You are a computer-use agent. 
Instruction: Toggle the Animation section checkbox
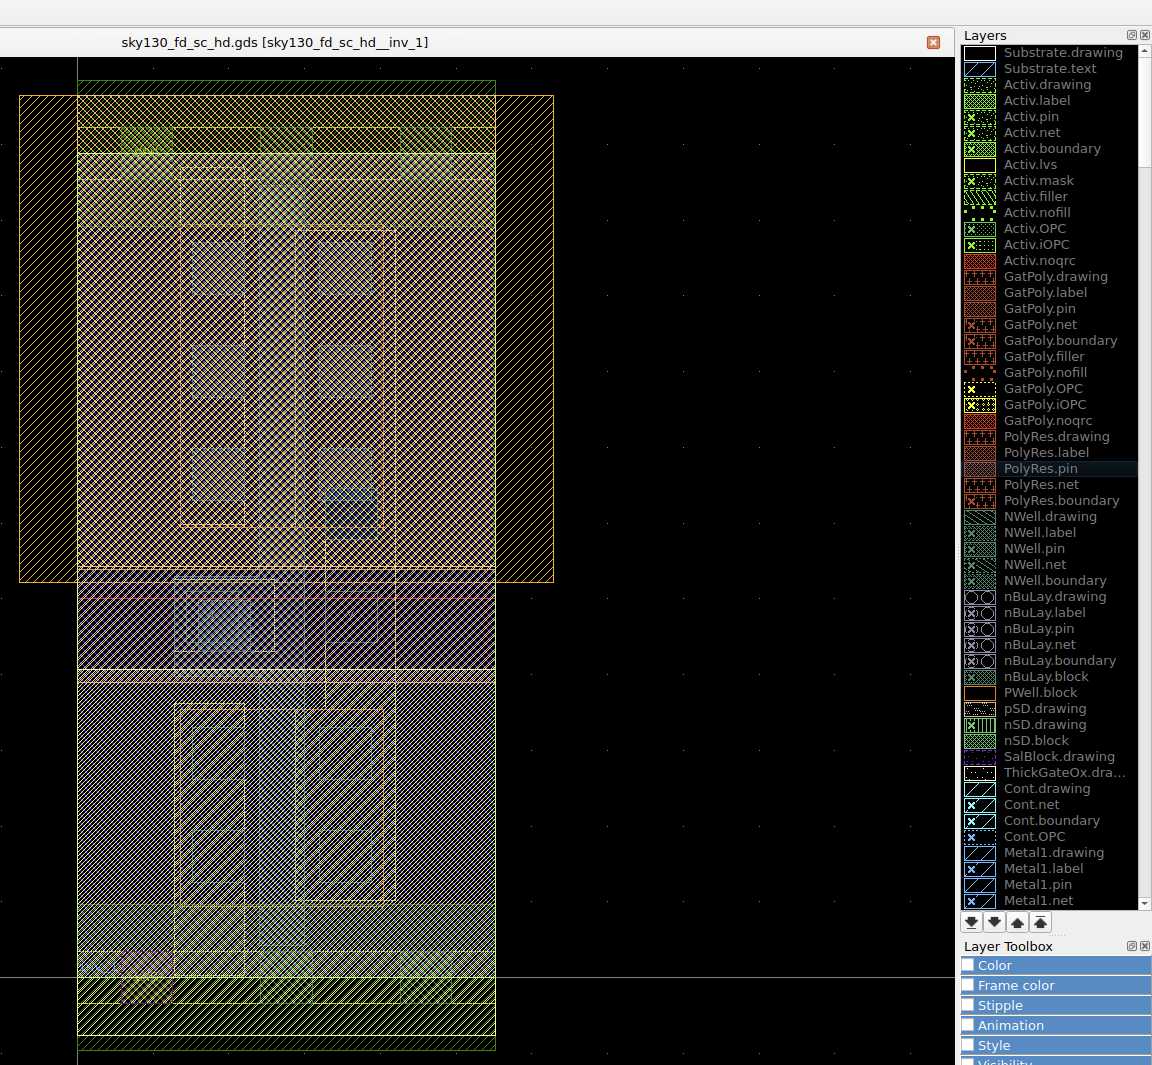pyautogui.click(x=968, y=1025)
